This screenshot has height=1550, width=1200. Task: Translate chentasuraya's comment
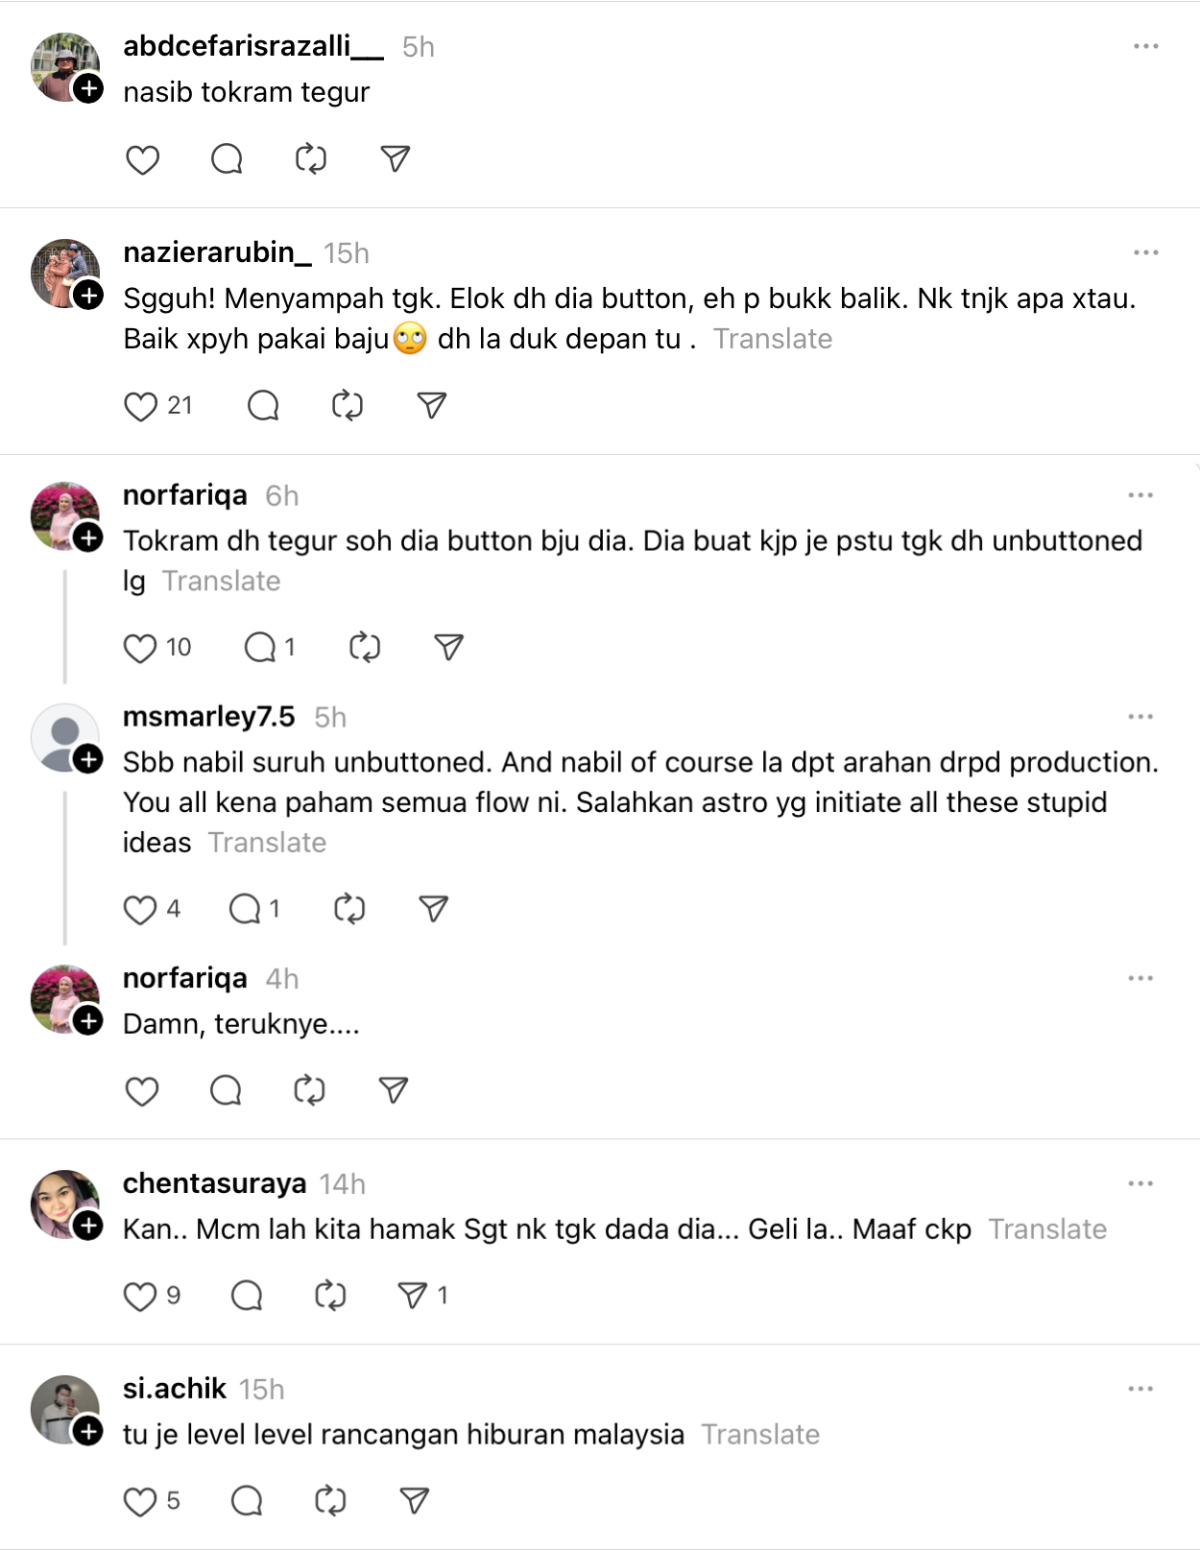(1047, 1229)
